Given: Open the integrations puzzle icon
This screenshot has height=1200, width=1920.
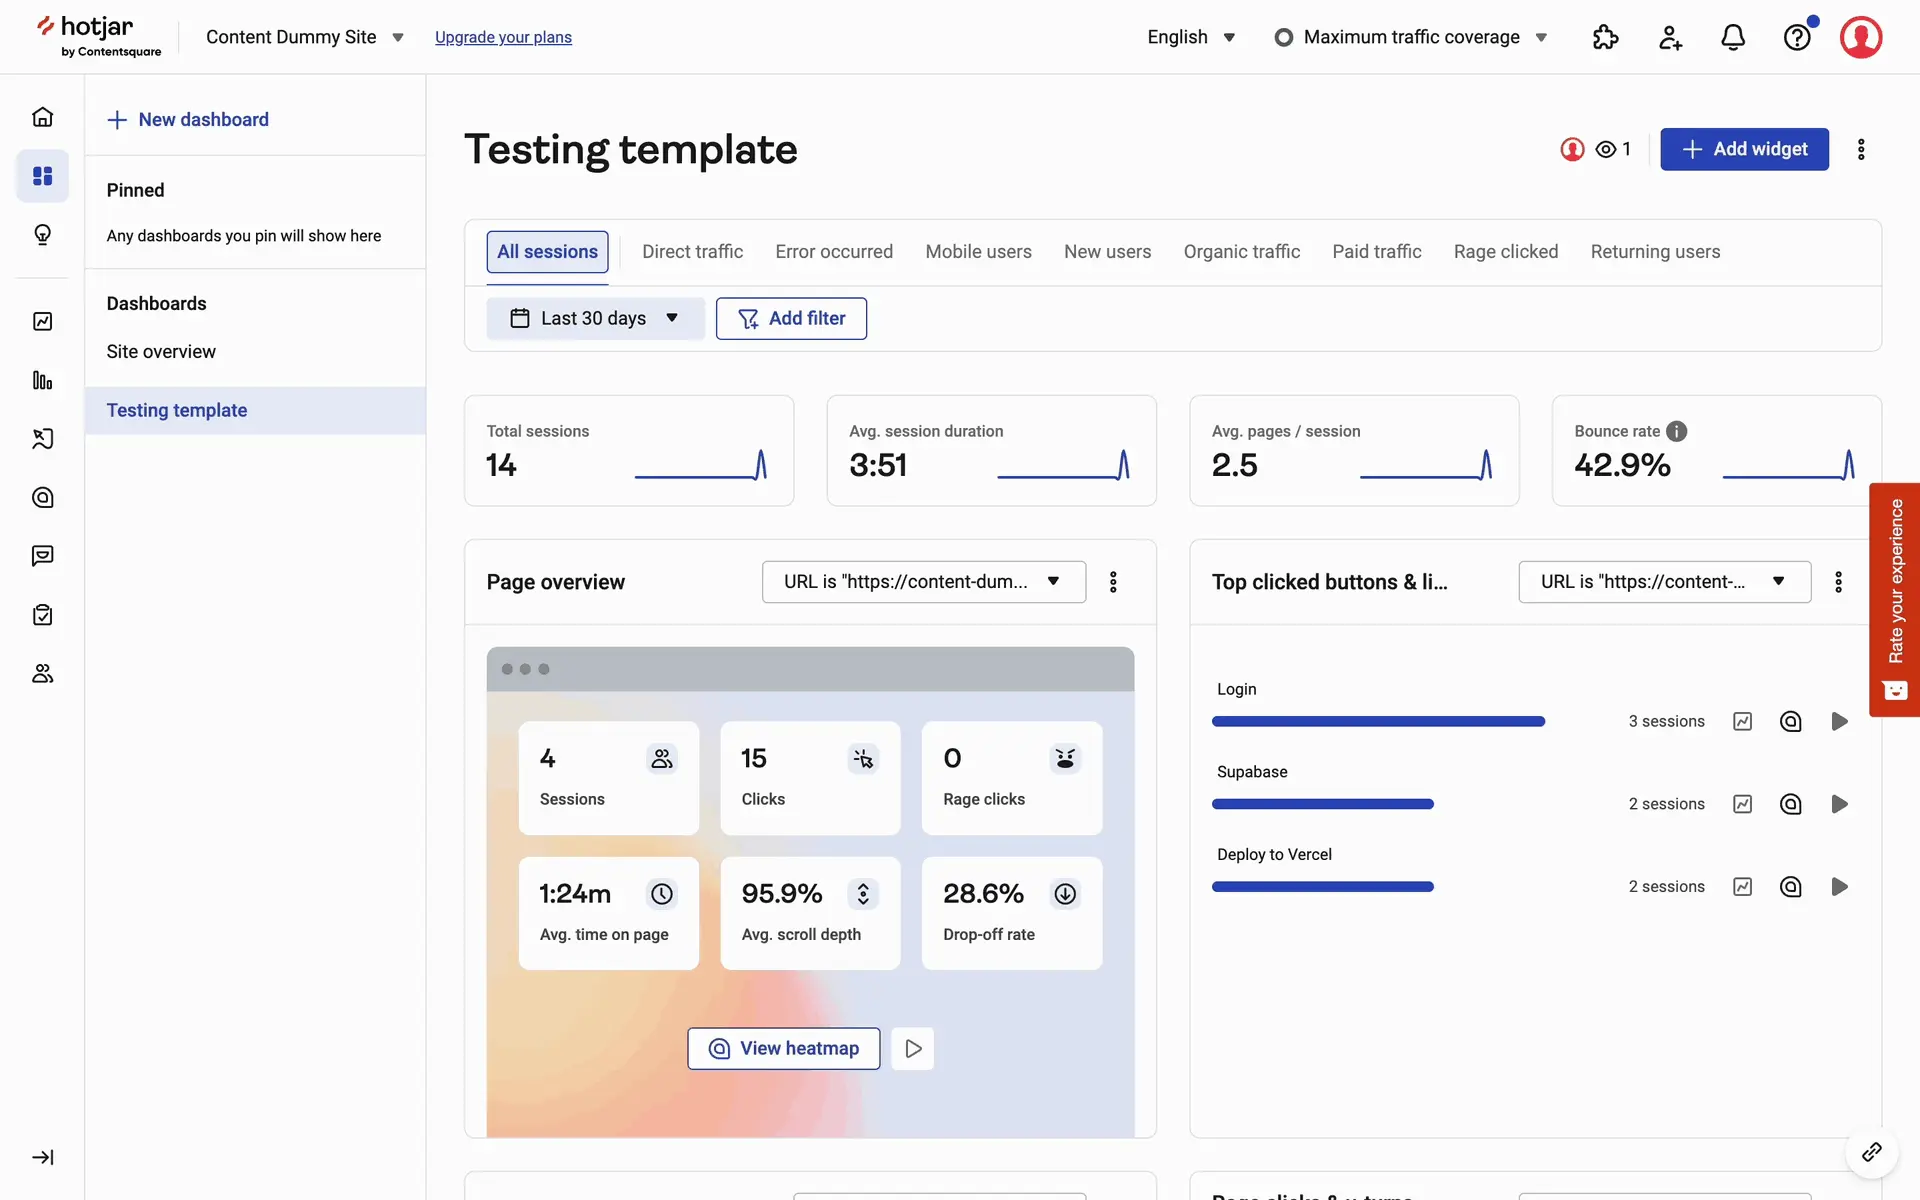Looking at the screenshot, I should [x=1605, y=38].
